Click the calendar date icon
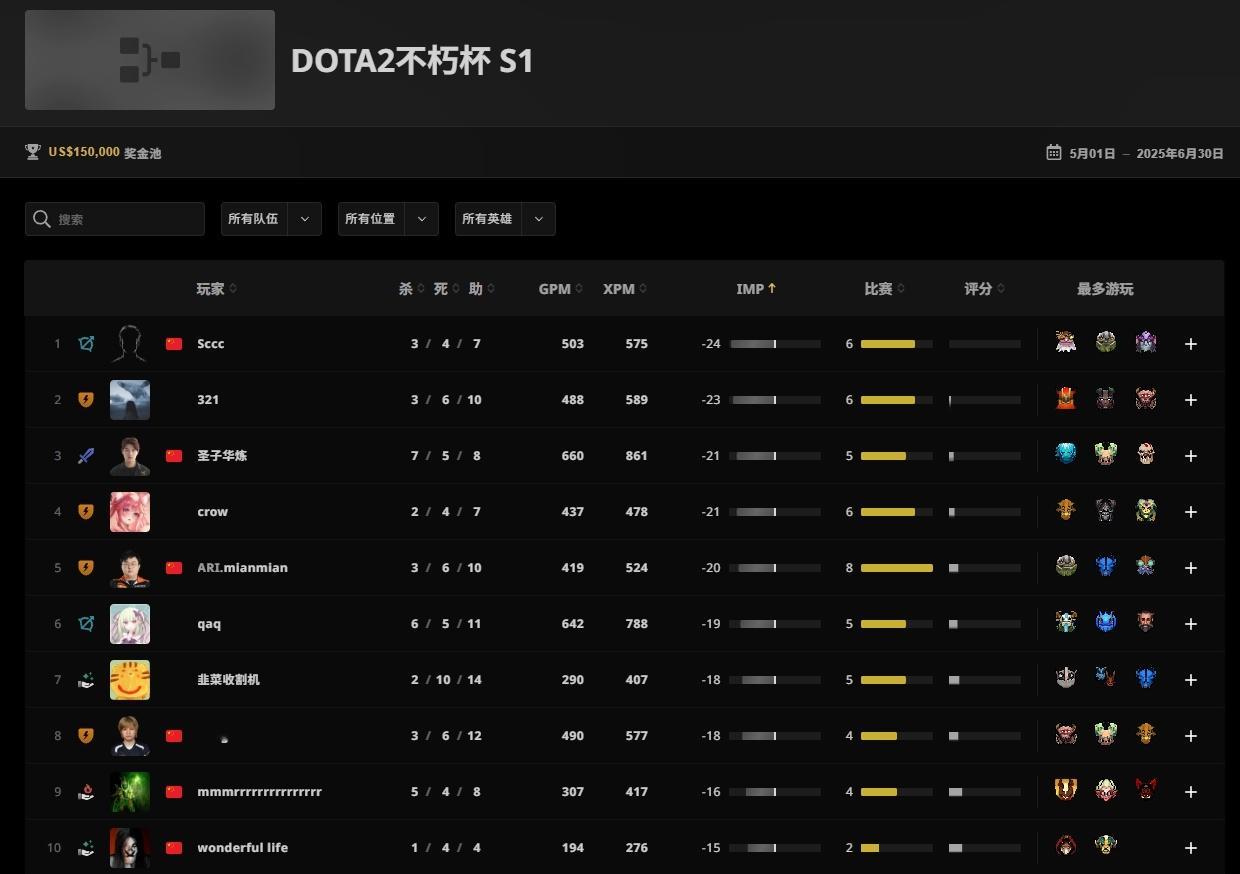Viewport: 1240px width, 874px height. tap(1053, 152)
